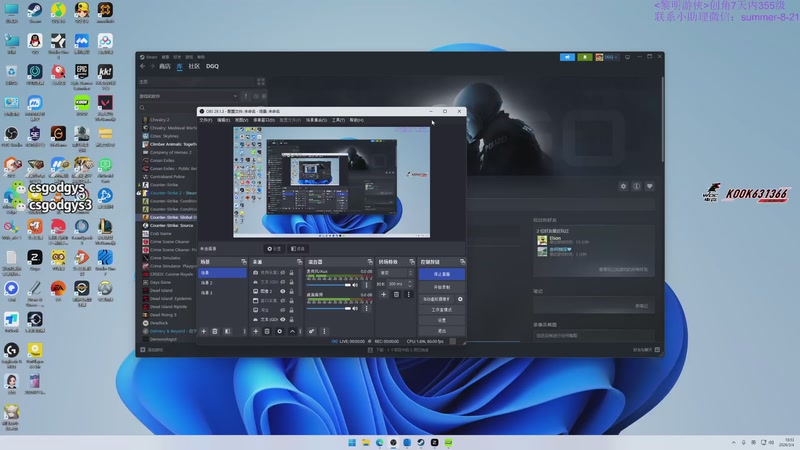800x450 pixels.
Task: Open Epic Games Launcher desktop icon
Action: (82, 74)
